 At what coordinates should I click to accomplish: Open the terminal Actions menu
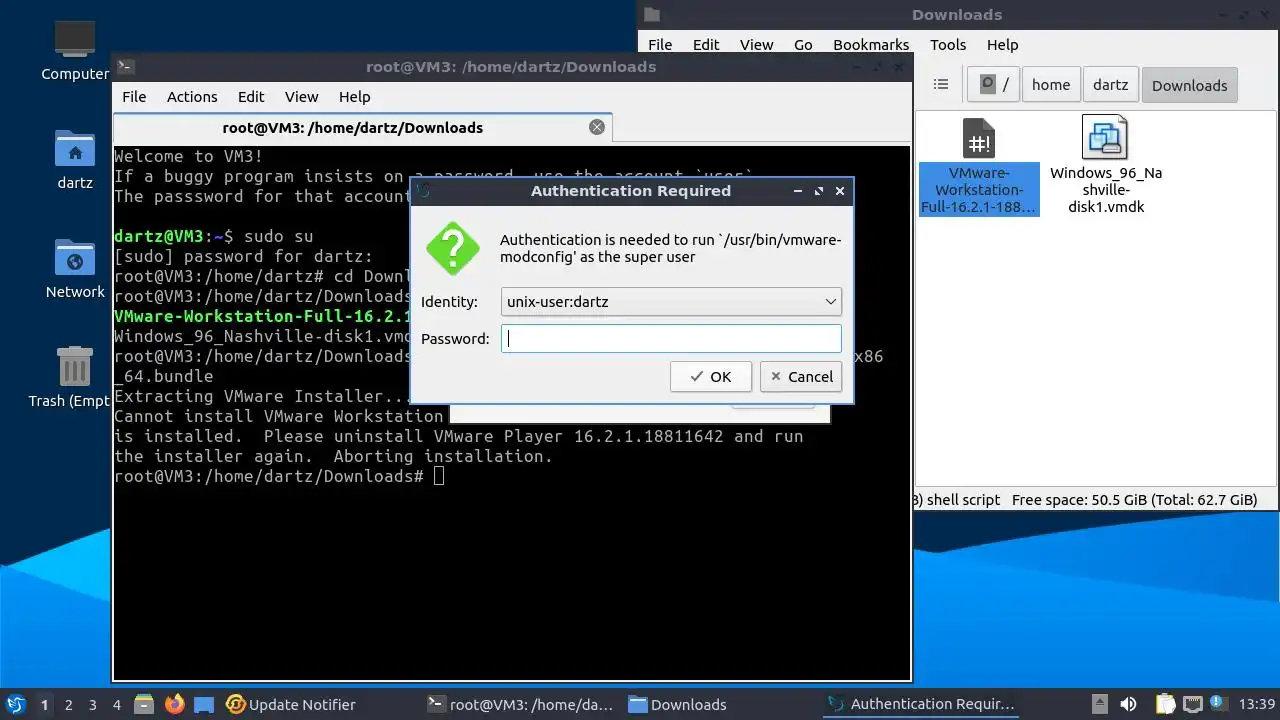tap(192, 97)
